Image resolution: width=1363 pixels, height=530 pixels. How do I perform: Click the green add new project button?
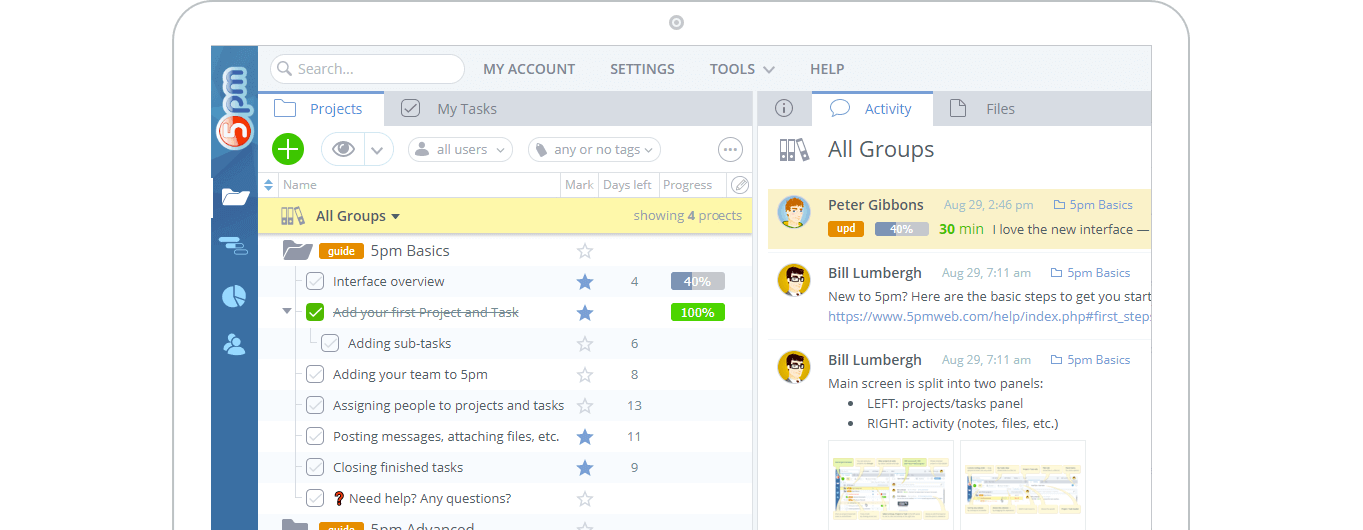[x=288, y=149]
